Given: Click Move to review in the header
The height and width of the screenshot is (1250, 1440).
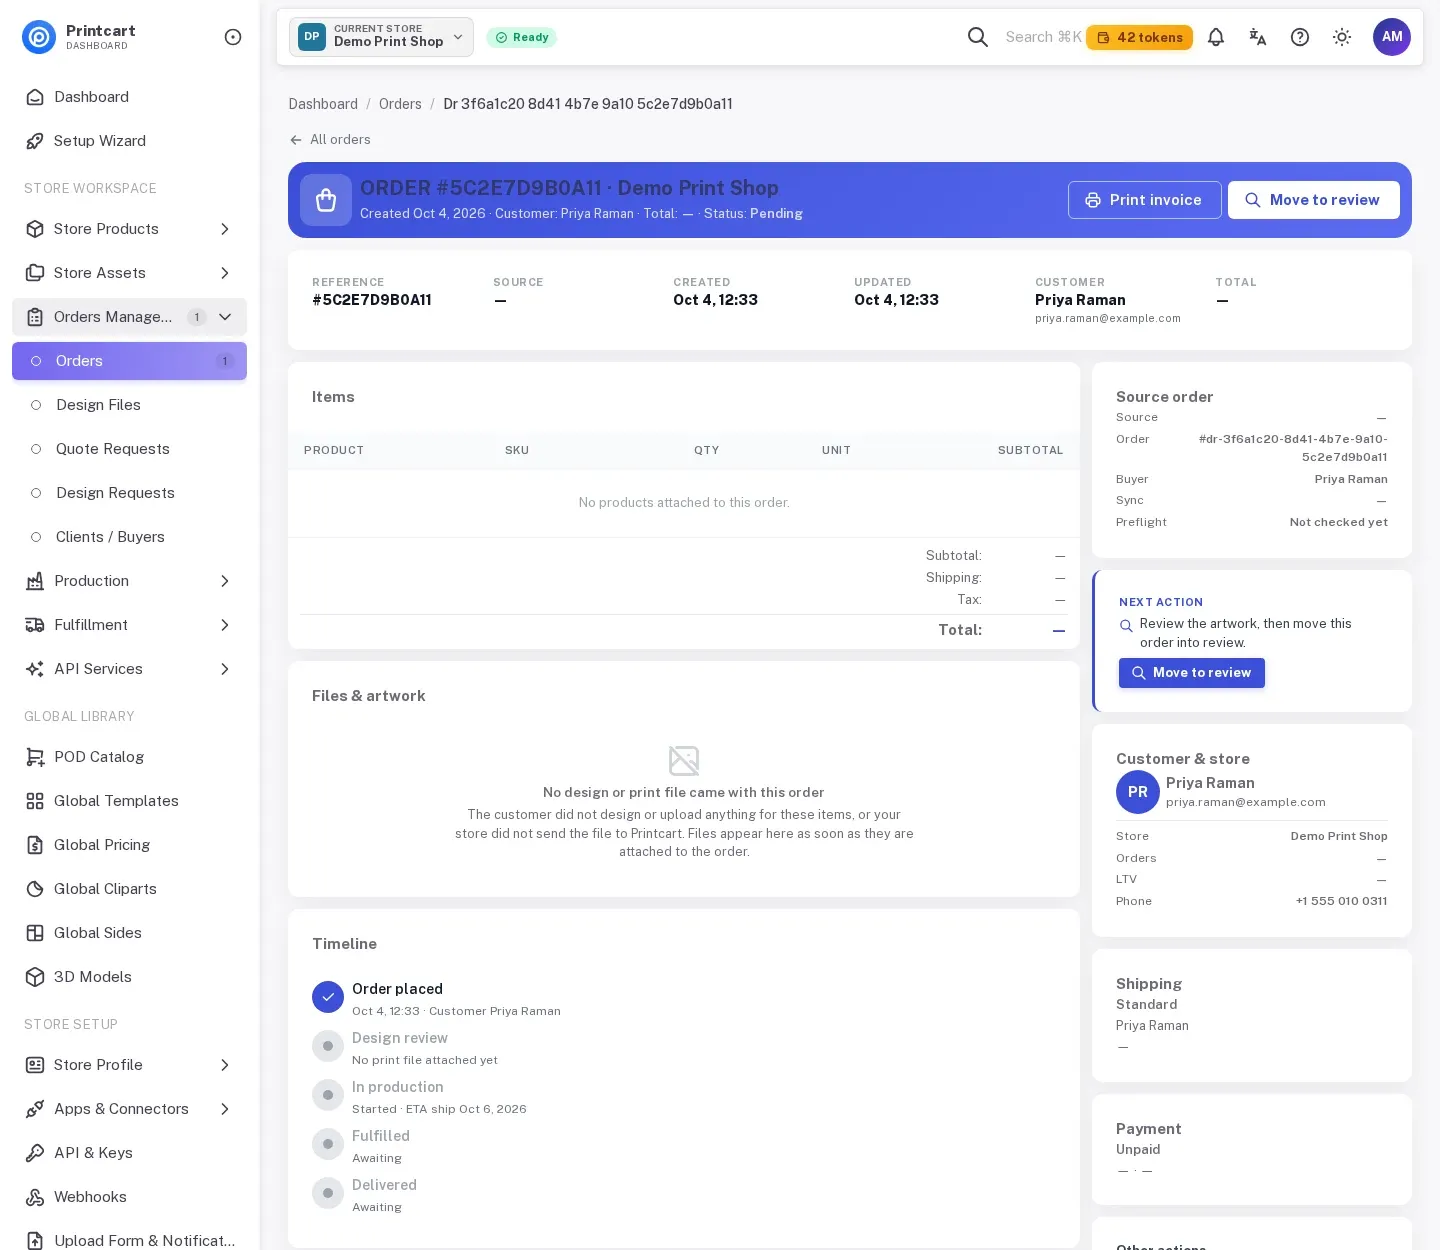Looking at the screenshot, I should tap(1314, 200).
